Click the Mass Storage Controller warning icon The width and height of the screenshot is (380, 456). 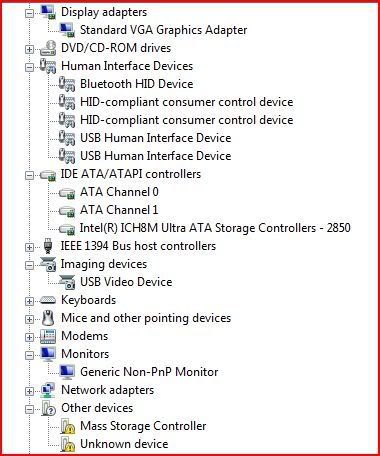(67, 426)
